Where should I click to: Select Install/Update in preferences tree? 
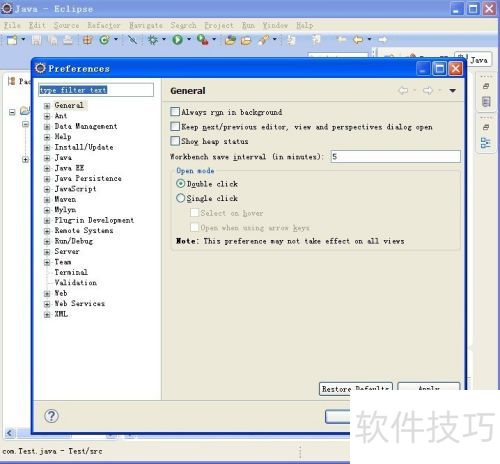coord(84,147)
